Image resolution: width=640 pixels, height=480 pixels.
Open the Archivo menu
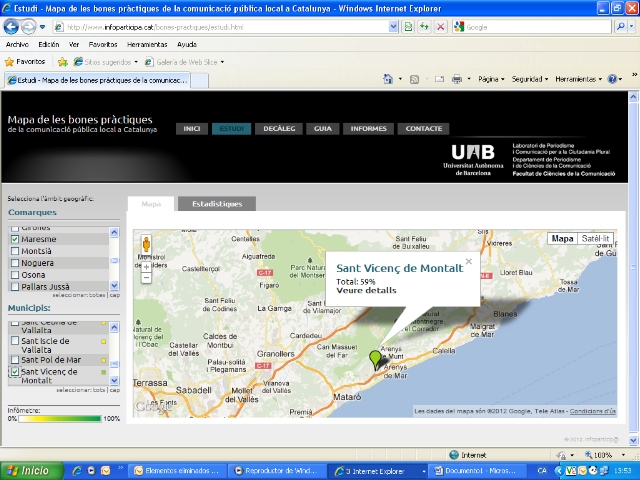coord(17,44)
